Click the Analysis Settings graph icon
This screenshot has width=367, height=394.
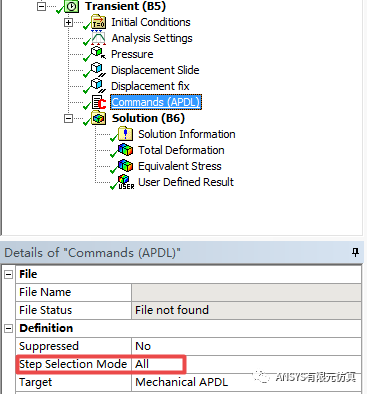[x=98, y=38]
